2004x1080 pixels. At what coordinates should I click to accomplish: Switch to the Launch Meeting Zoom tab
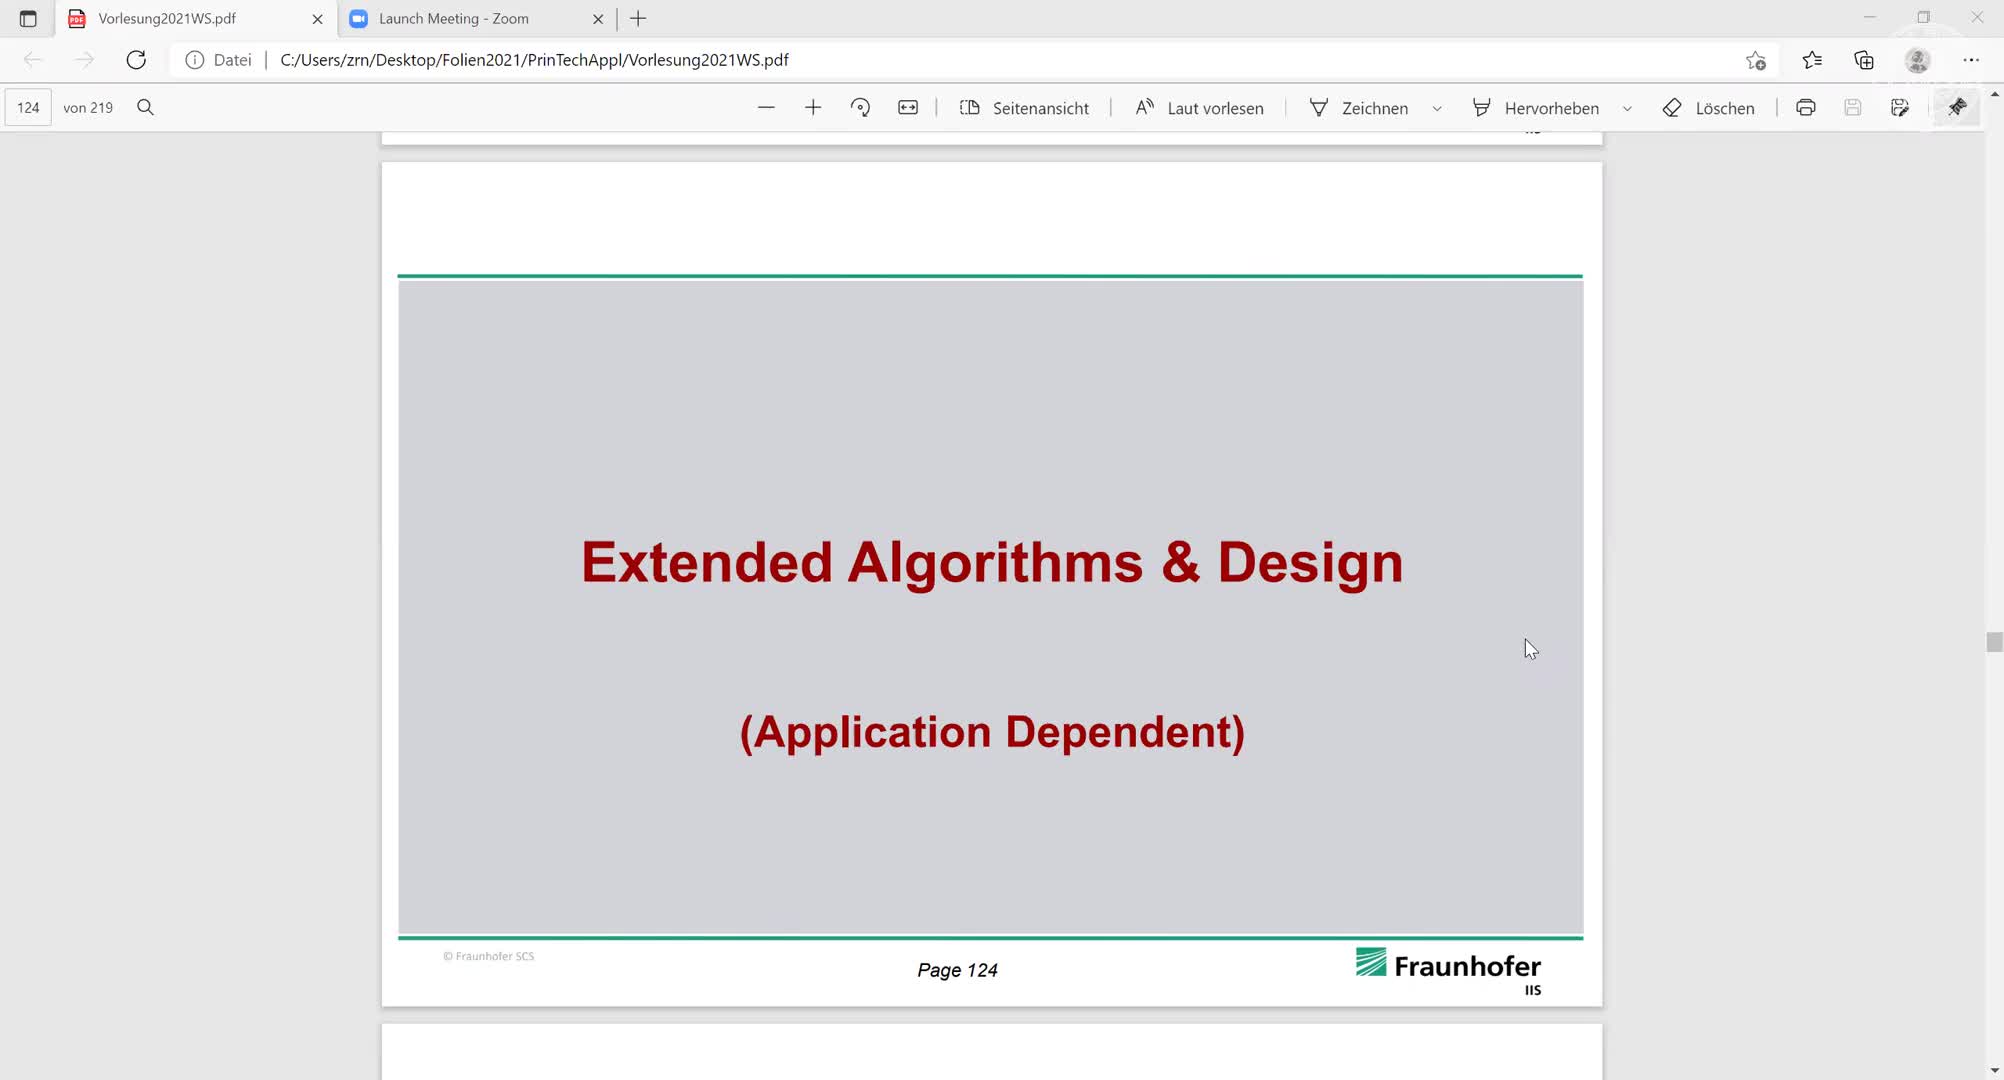460,18
